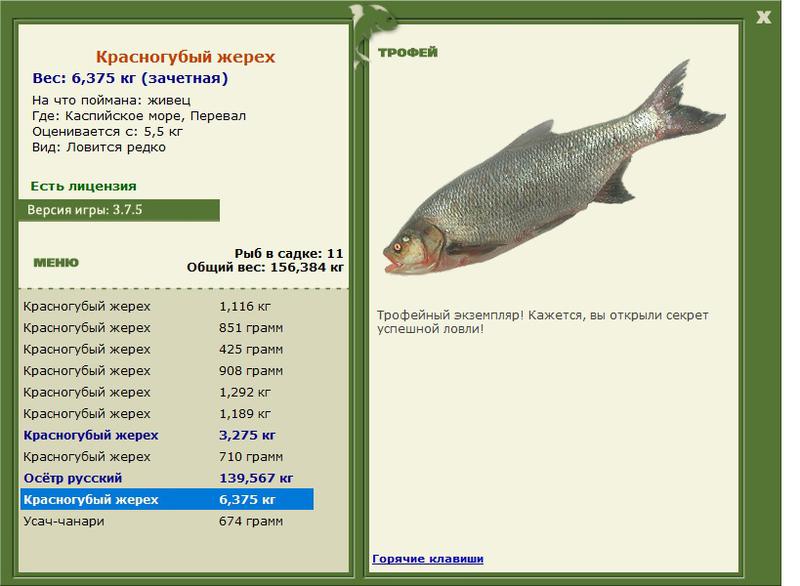The width and height of the screenshot is (800, 586).
Task: Open the МЕНЮ button
Action: coord(56,263)
